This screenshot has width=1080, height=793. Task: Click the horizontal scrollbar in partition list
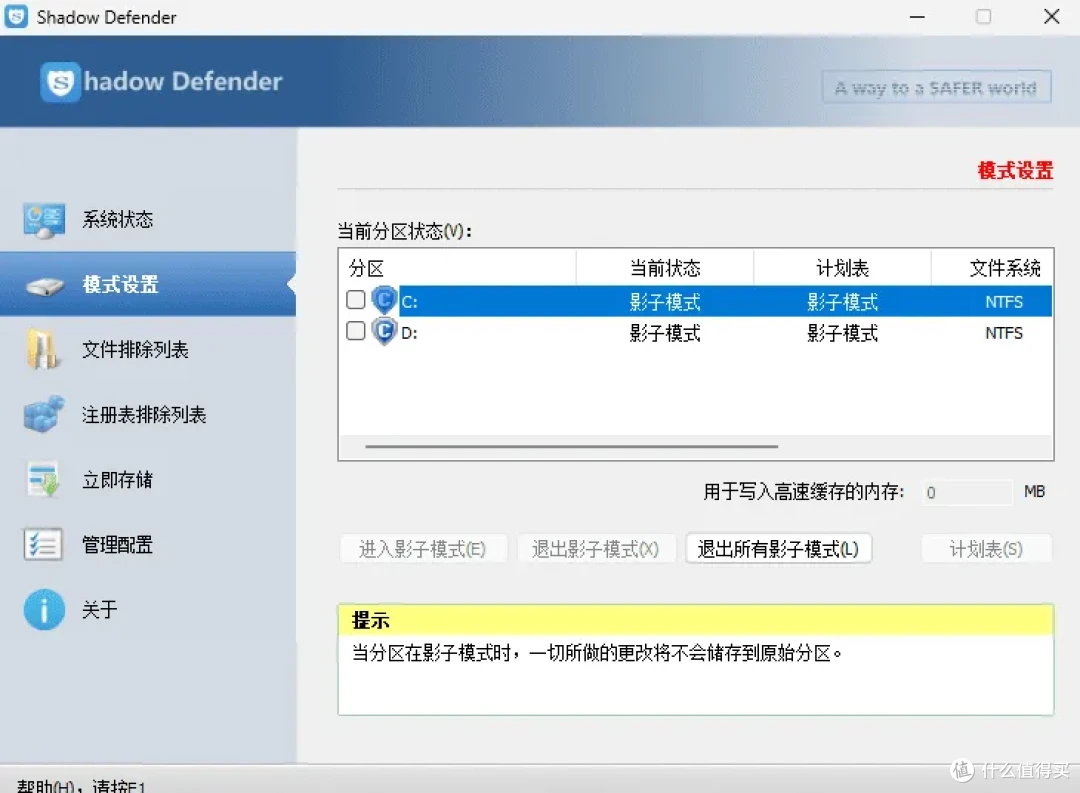point(572,446)
